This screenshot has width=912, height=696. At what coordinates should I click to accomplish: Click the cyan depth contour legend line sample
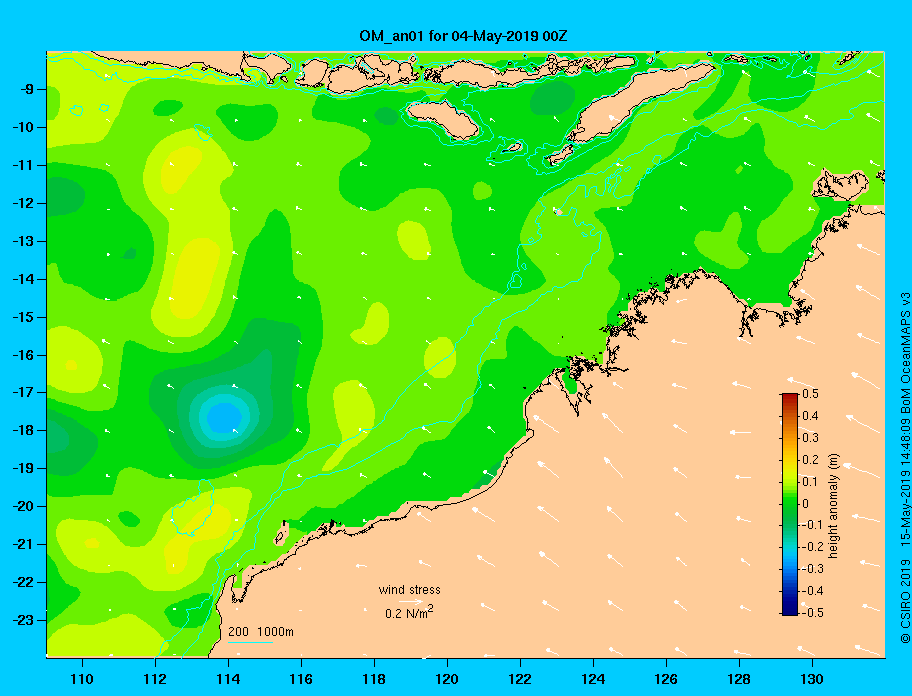[x=250, y=642]
